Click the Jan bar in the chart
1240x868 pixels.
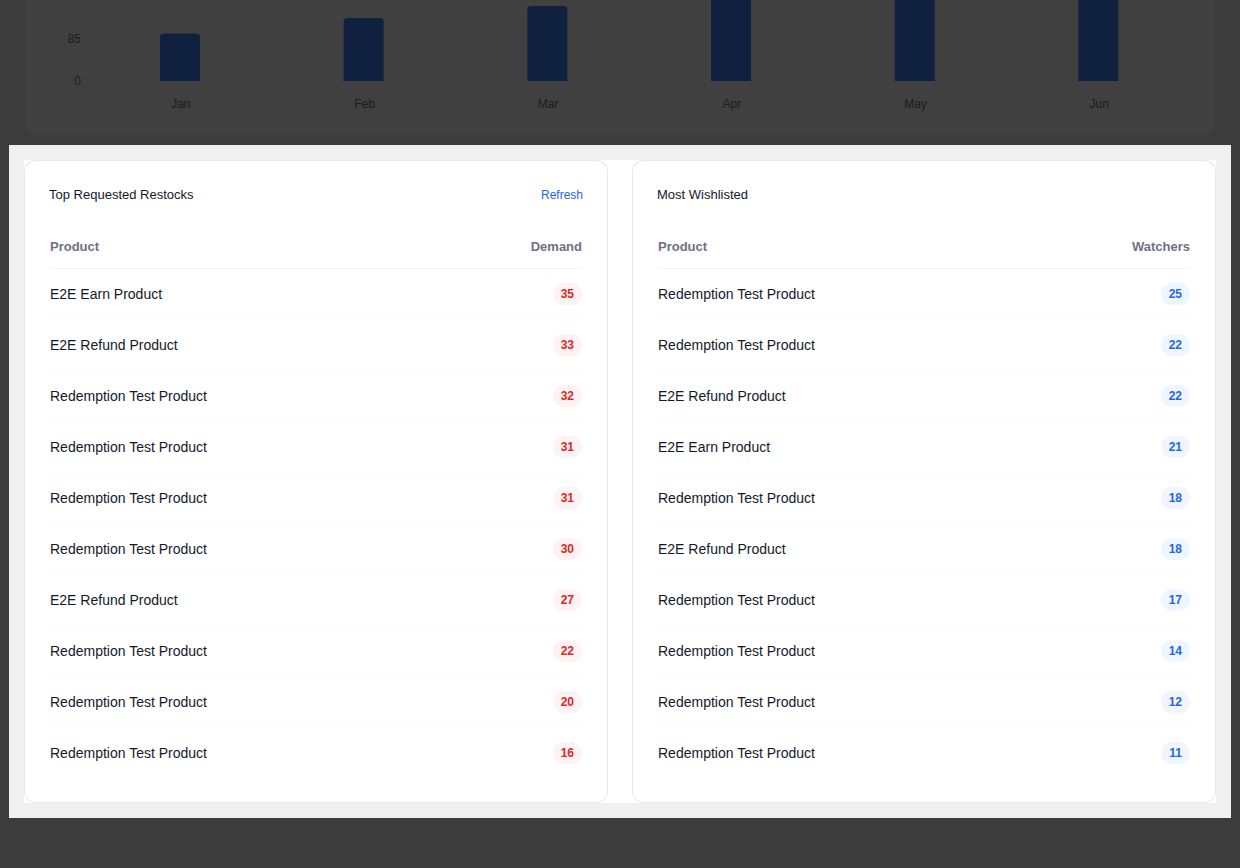point(180,57)
